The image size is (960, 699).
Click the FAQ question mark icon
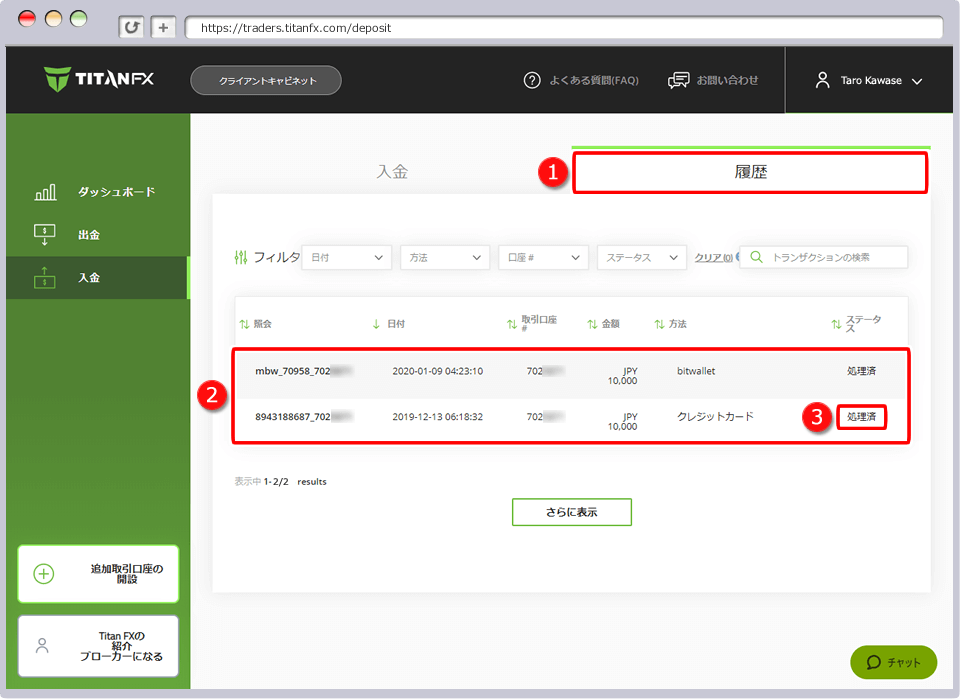532,80
